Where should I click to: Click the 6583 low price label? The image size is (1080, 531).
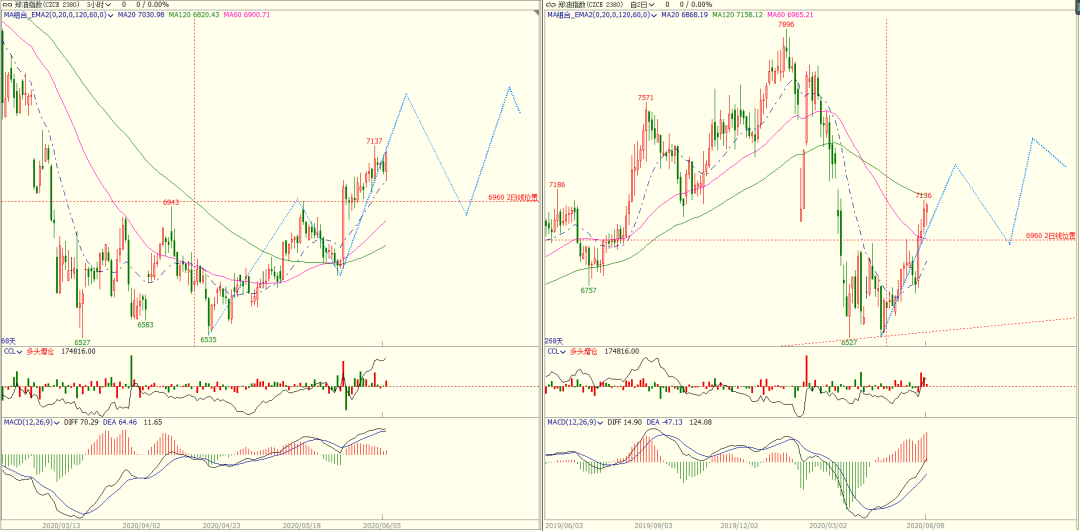click(x=145, y=324)
